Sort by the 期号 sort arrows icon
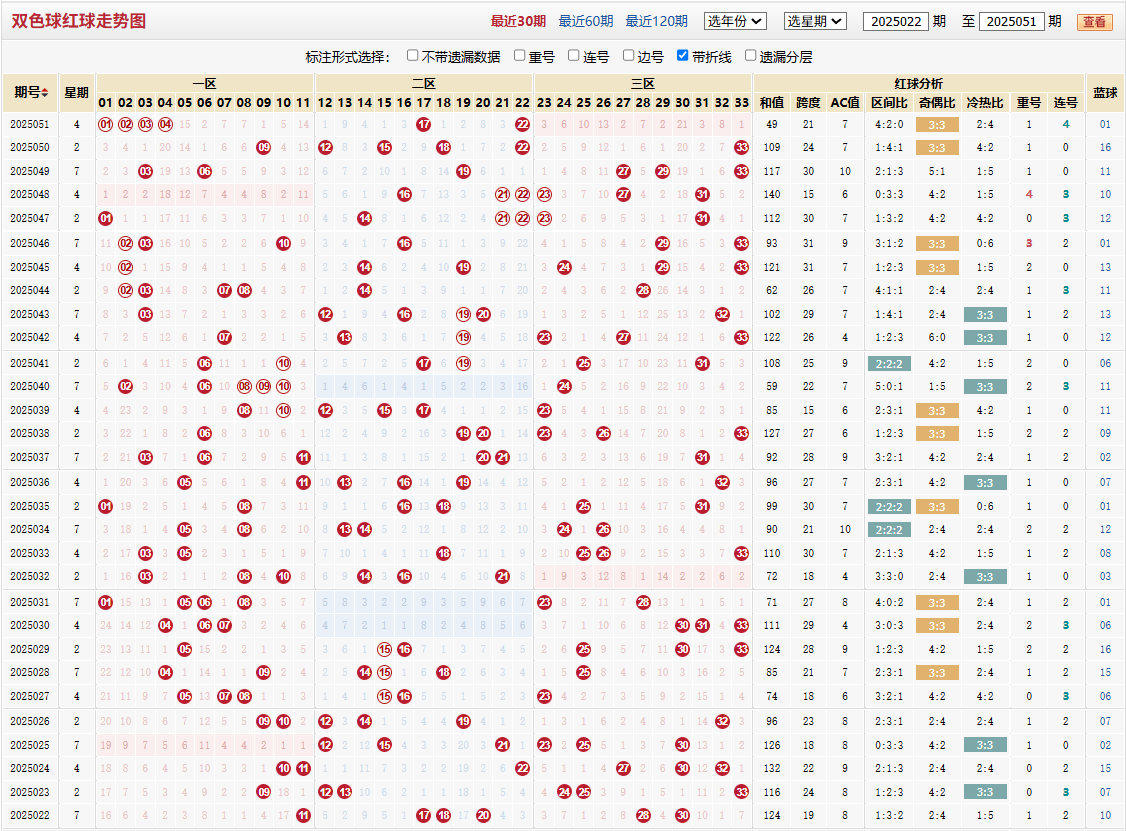 point(45,93)
